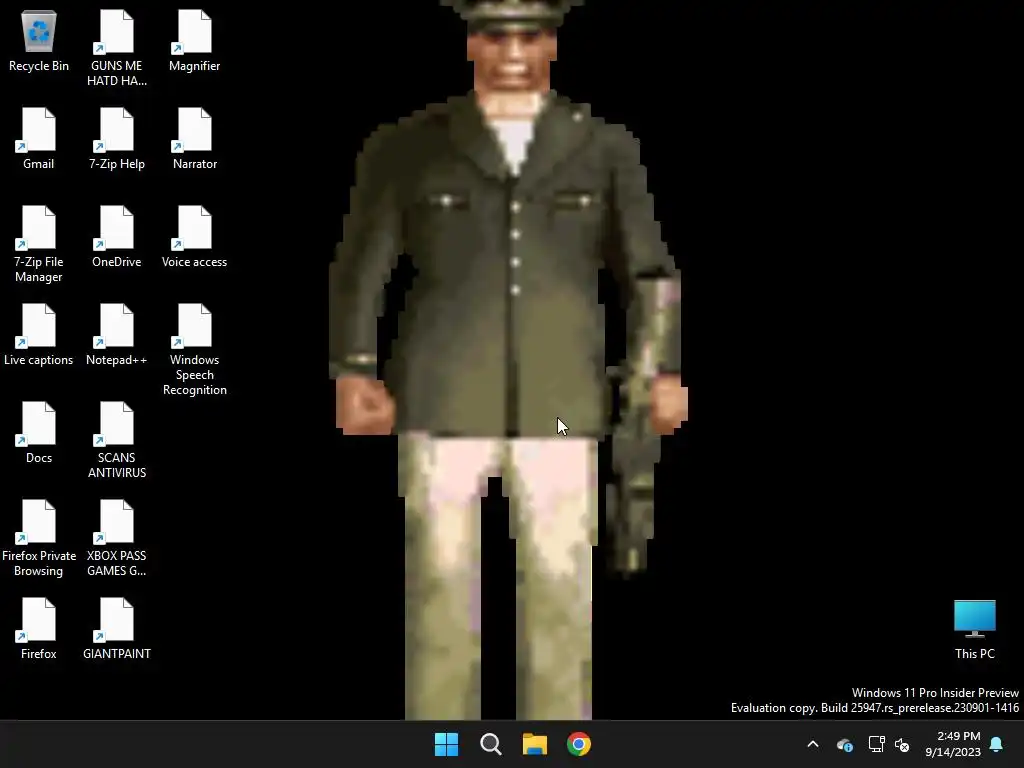1024x768 pixels.
Task: Select the Voice access shortcut
Action: pos(195,237)
